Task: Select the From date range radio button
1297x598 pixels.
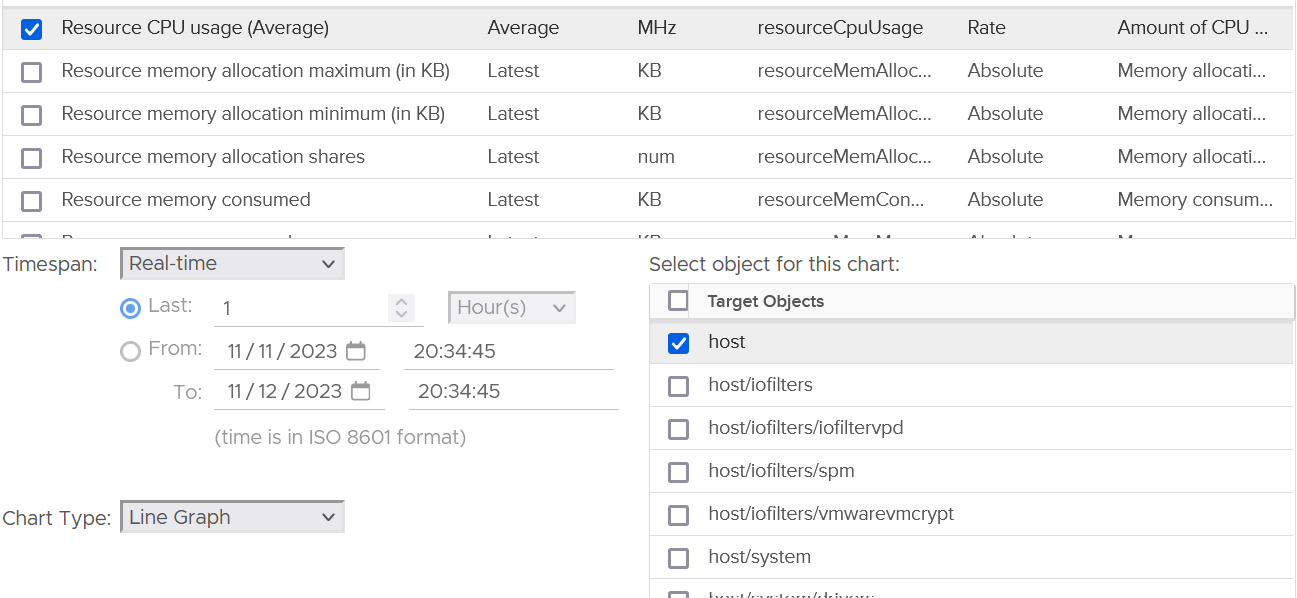Action: tap(130, 351)
